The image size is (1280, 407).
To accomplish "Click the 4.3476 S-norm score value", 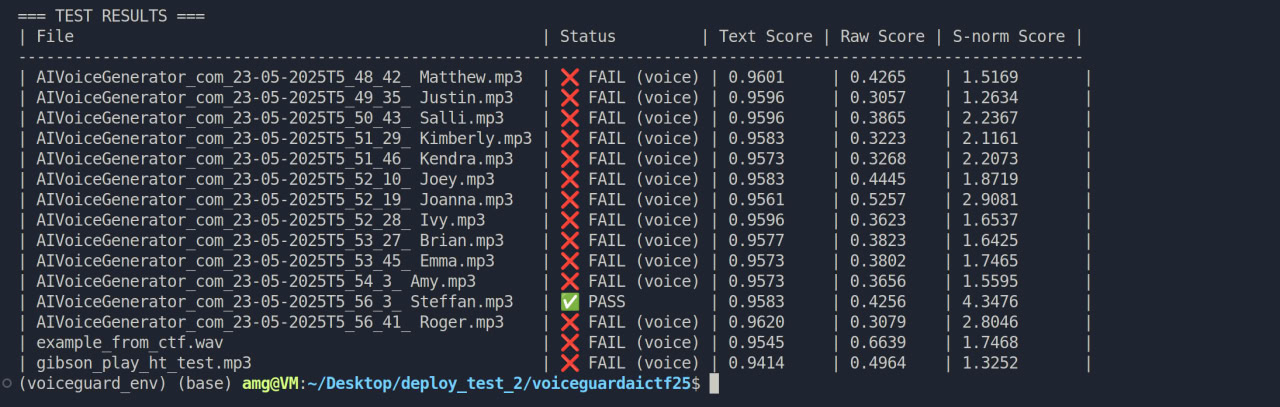I will click(990, 302).
